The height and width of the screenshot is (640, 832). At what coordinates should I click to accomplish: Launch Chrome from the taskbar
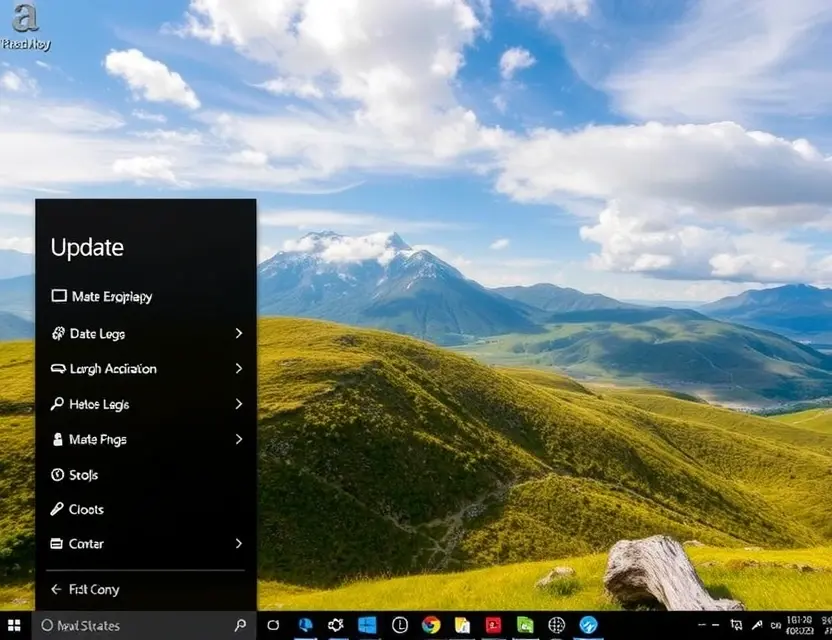pos(431,625)
